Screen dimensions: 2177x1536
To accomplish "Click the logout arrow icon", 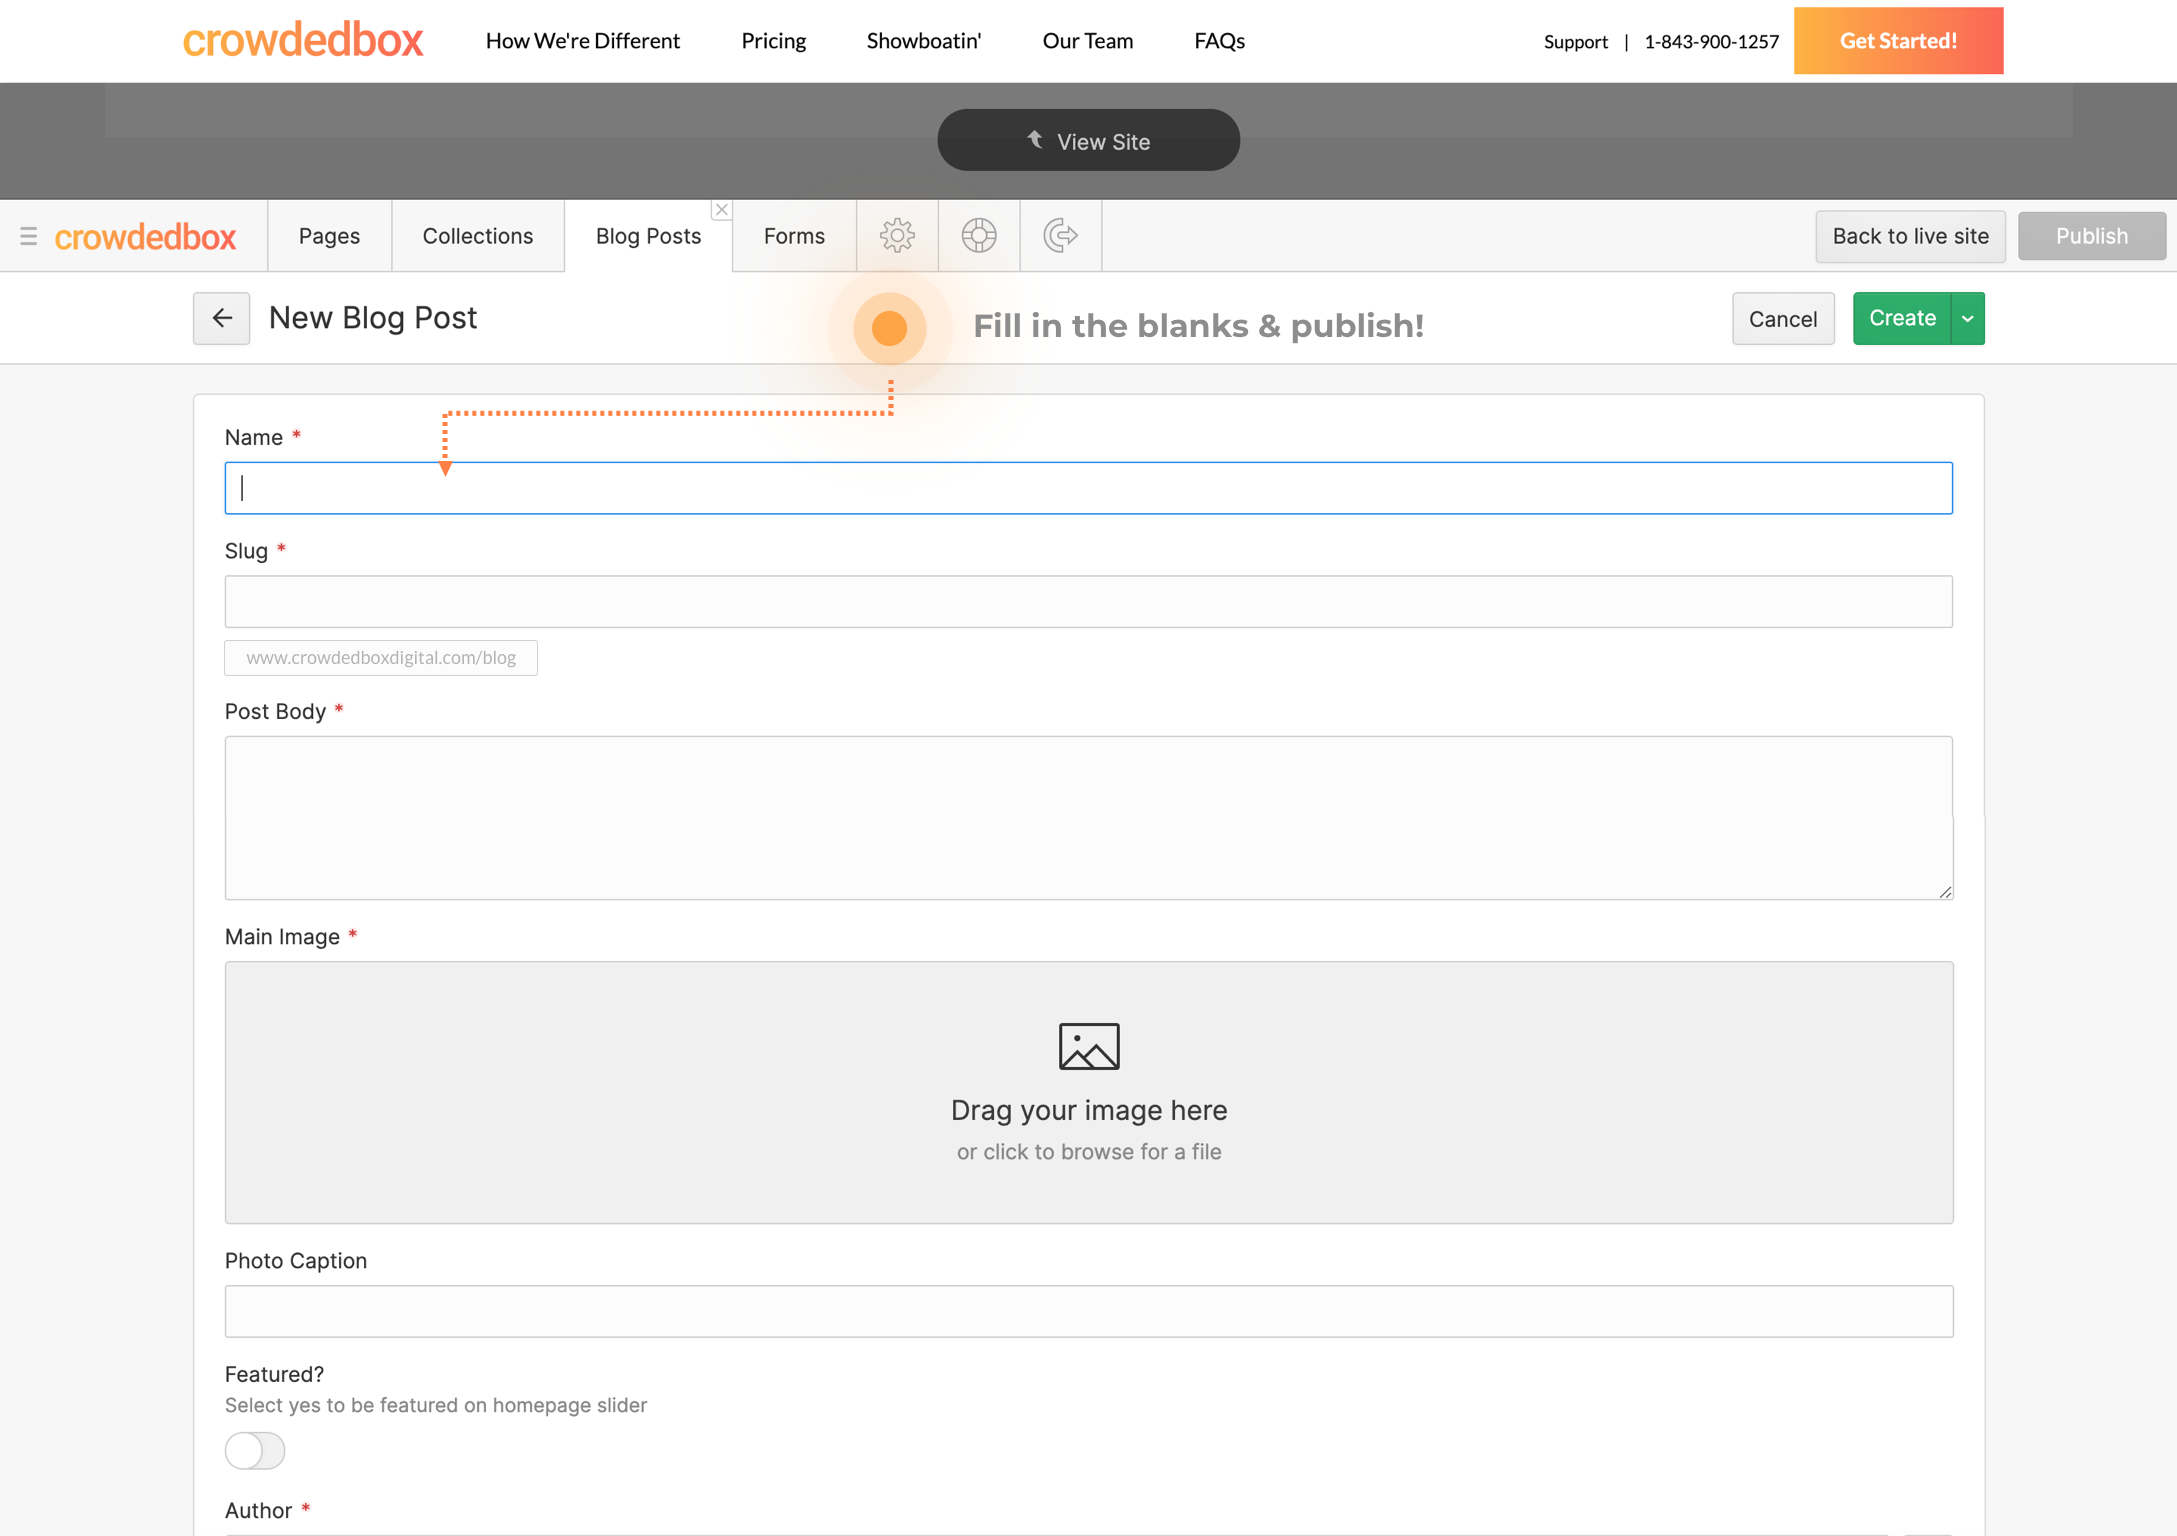I will [x=1060, y=236].
